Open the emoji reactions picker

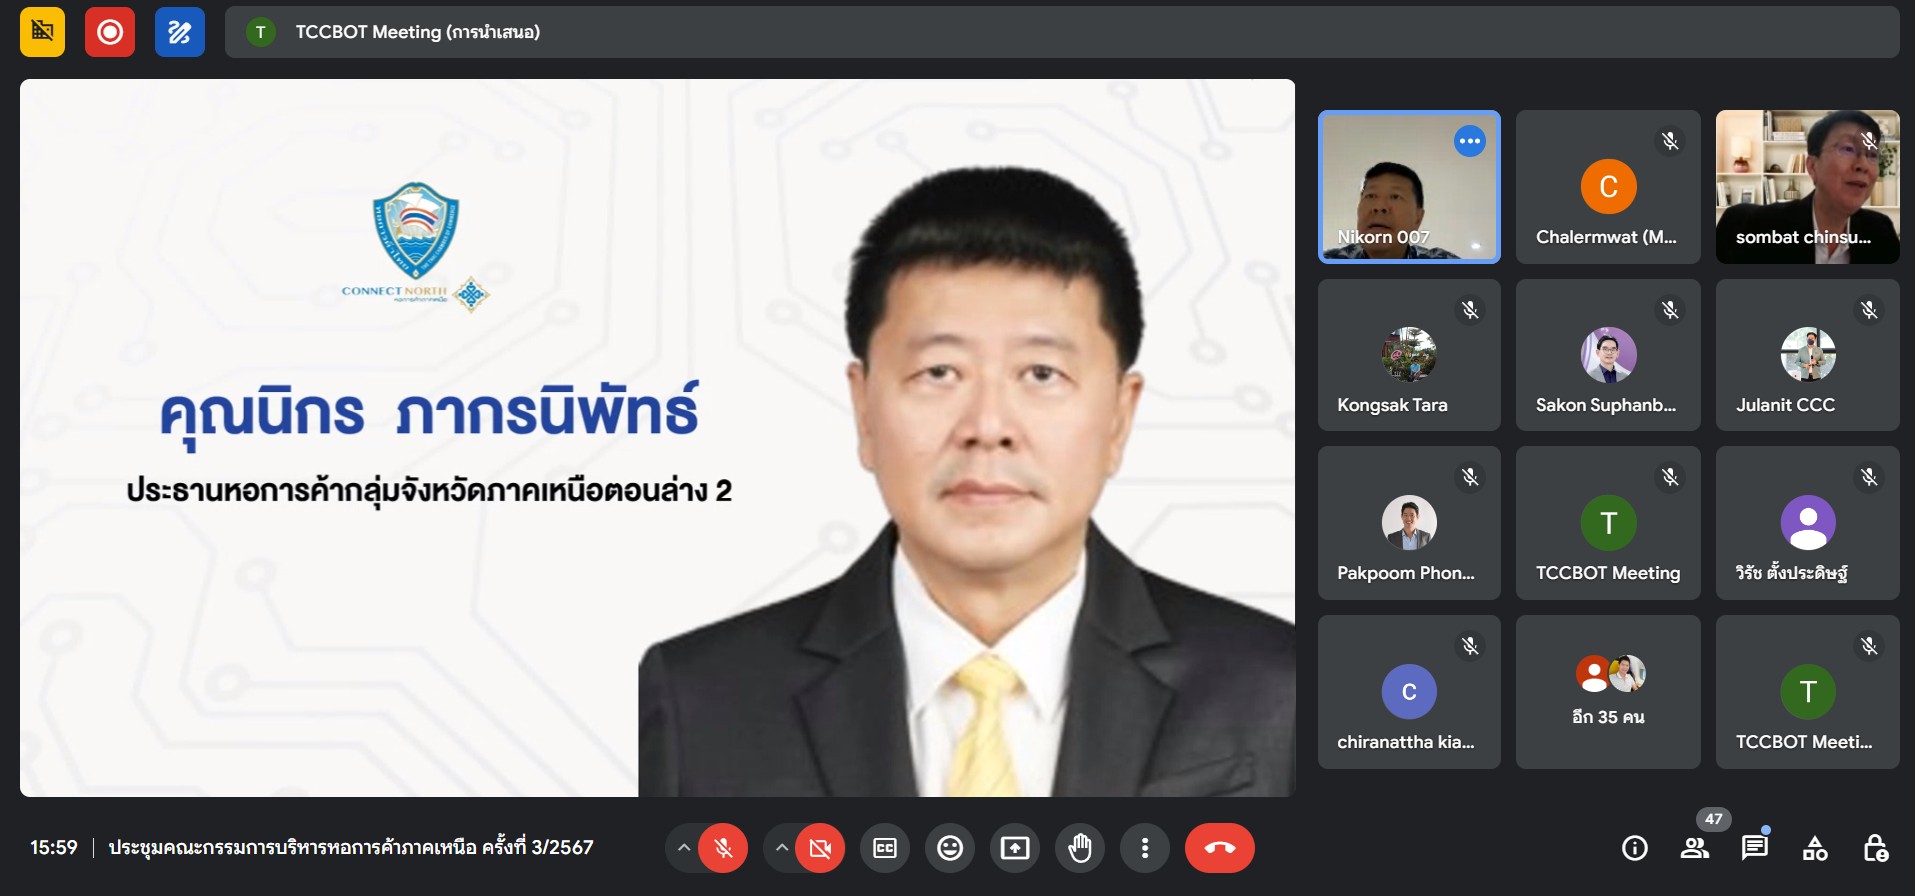coord(950,848)
